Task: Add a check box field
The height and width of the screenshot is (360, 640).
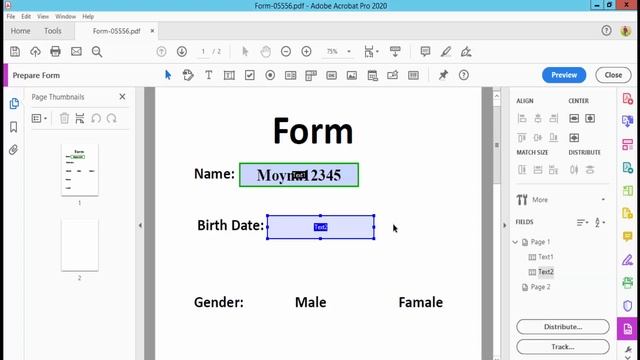Action: [x=249, y=75]
